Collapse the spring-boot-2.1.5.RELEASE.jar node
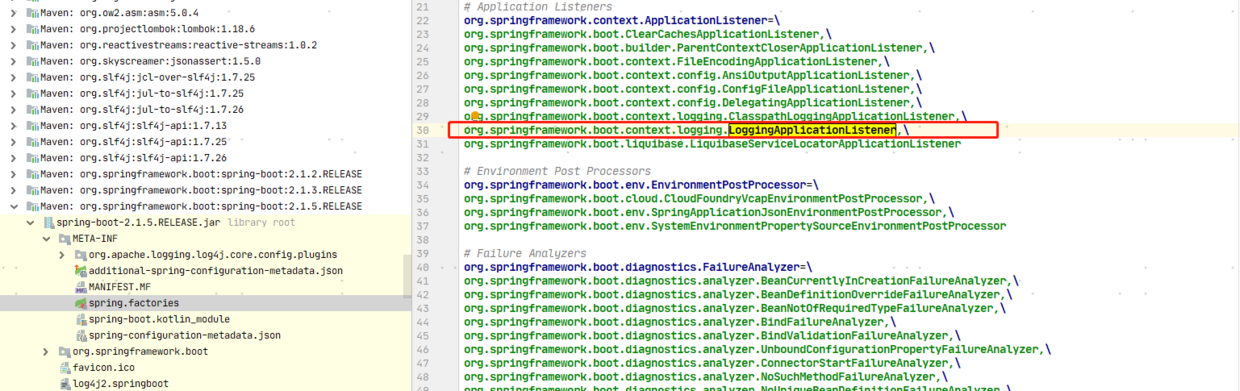This screenshot has height=391, width=1240. point(29,222)
